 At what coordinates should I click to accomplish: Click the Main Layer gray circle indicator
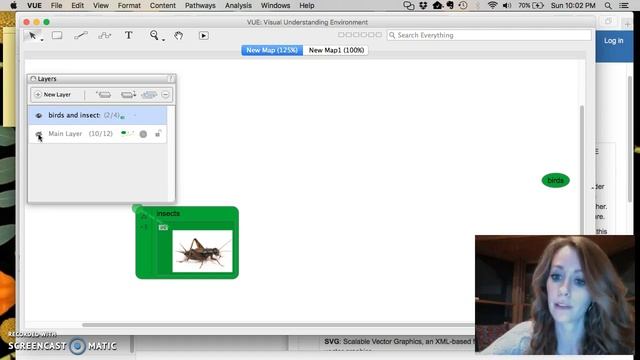(x=143, y=134)
